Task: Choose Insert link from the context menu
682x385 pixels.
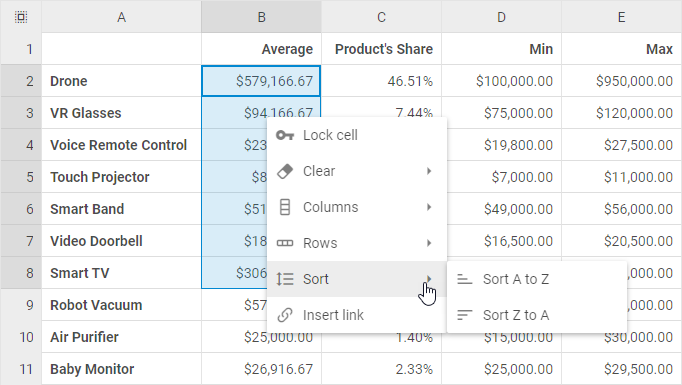Action: pos(357,315)
